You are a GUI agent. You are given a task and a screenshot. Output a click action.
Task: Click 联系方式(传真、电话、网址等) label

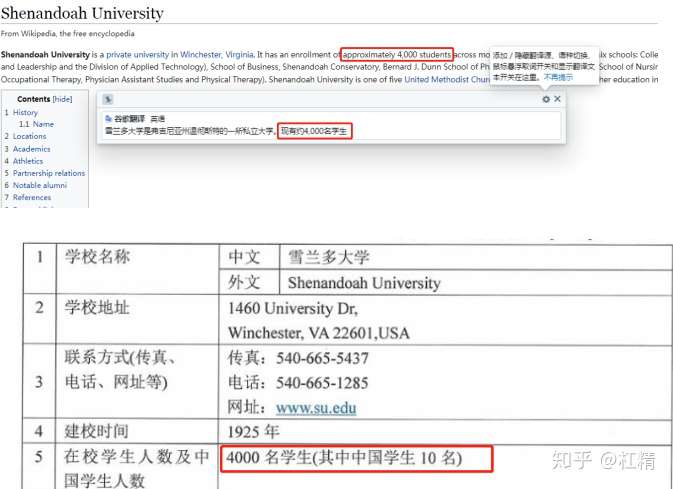[120, 369]
